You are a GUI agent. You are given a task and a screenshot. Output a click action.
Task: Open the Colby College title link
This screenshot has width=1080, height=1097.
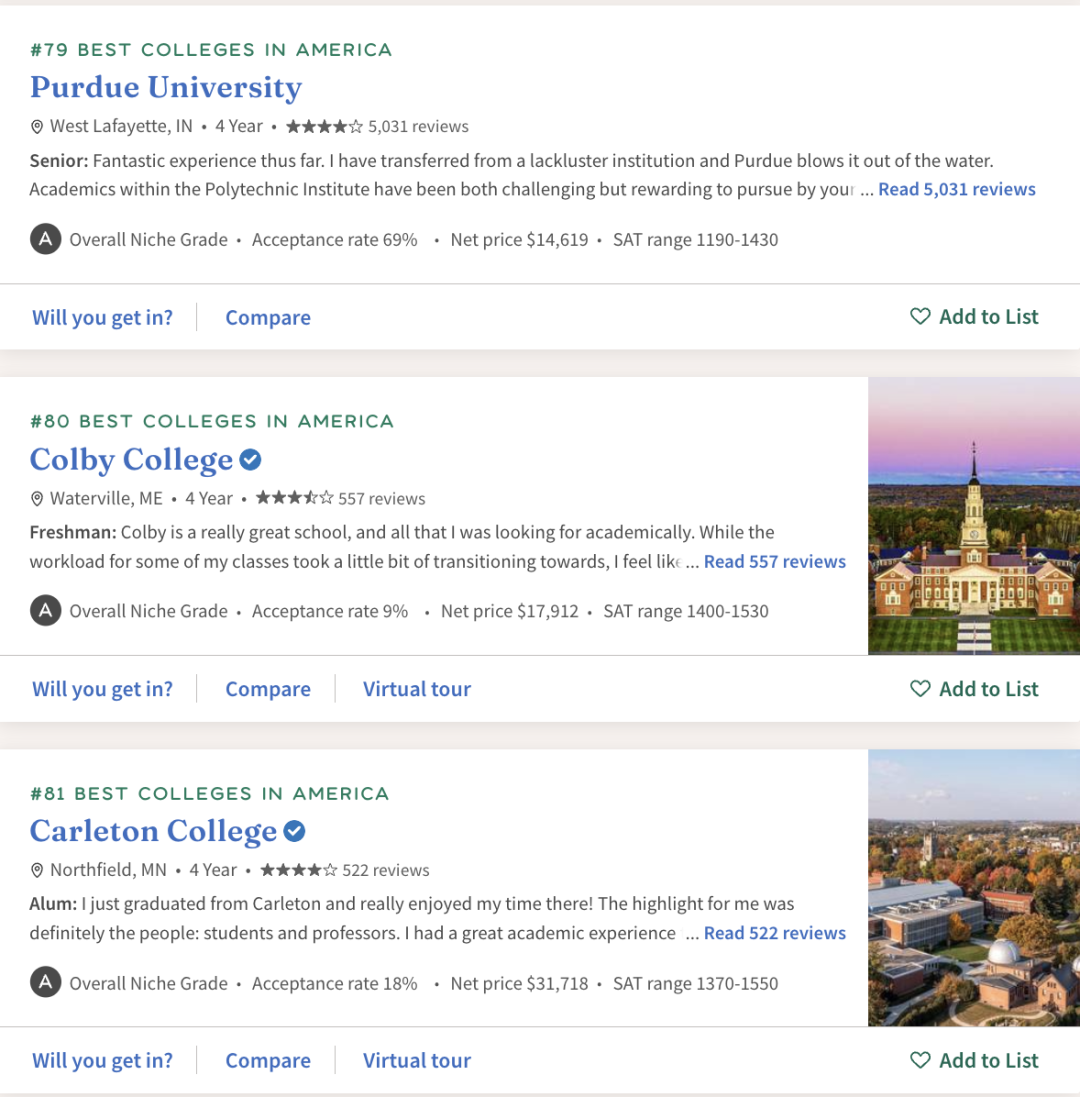click(x=131, y=460)
